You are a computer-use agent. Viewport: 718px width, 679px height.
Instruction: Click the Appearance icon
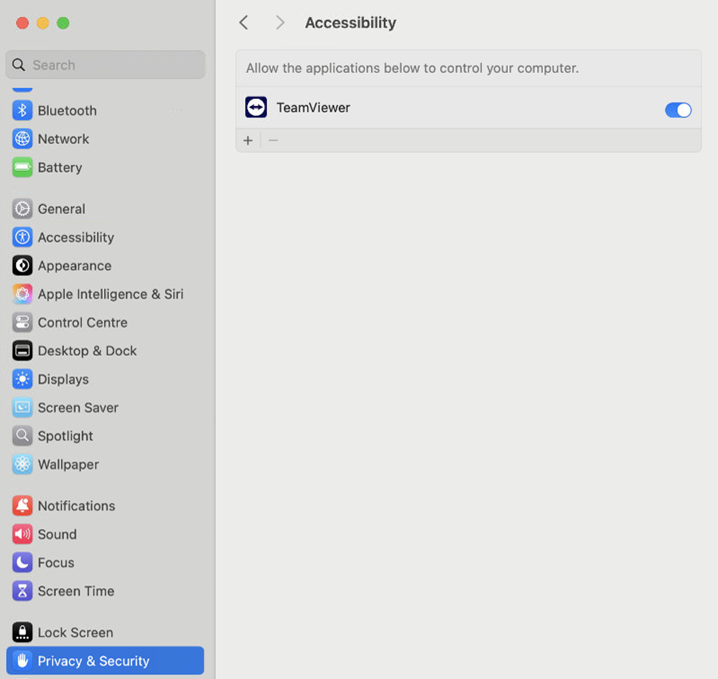pos(22,266)
